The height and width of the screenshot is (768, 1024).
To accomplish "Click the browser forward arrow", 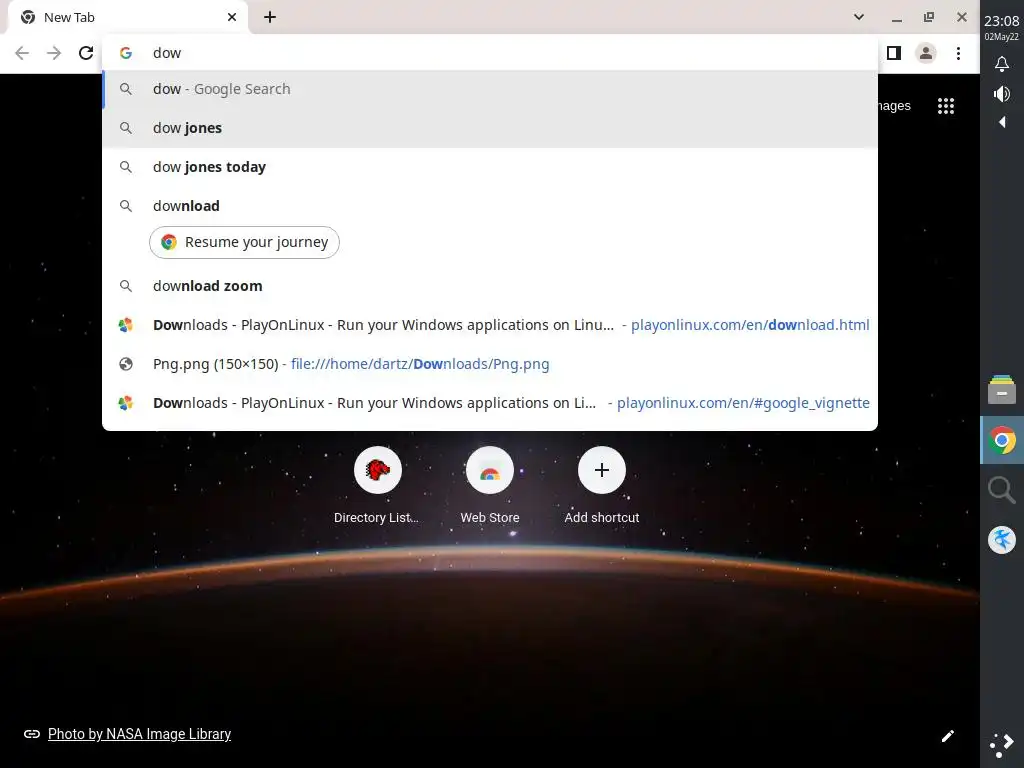I will [54, 53].
